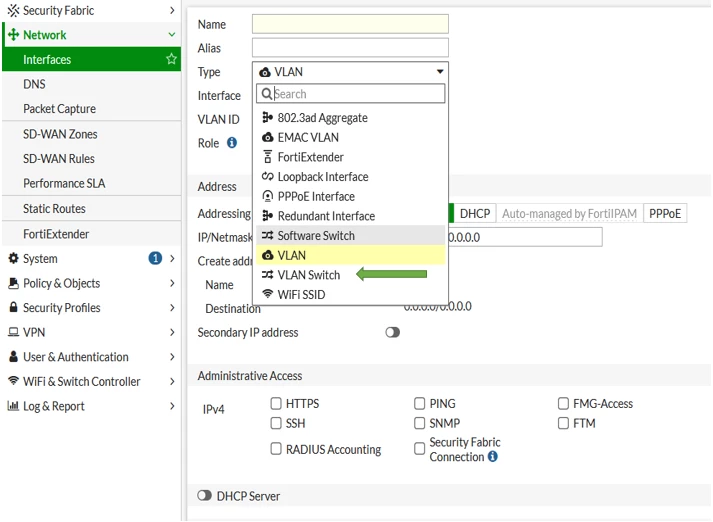Check the PING access checkbox
This screenshot has width=713, height=522.
click(420, 403)
